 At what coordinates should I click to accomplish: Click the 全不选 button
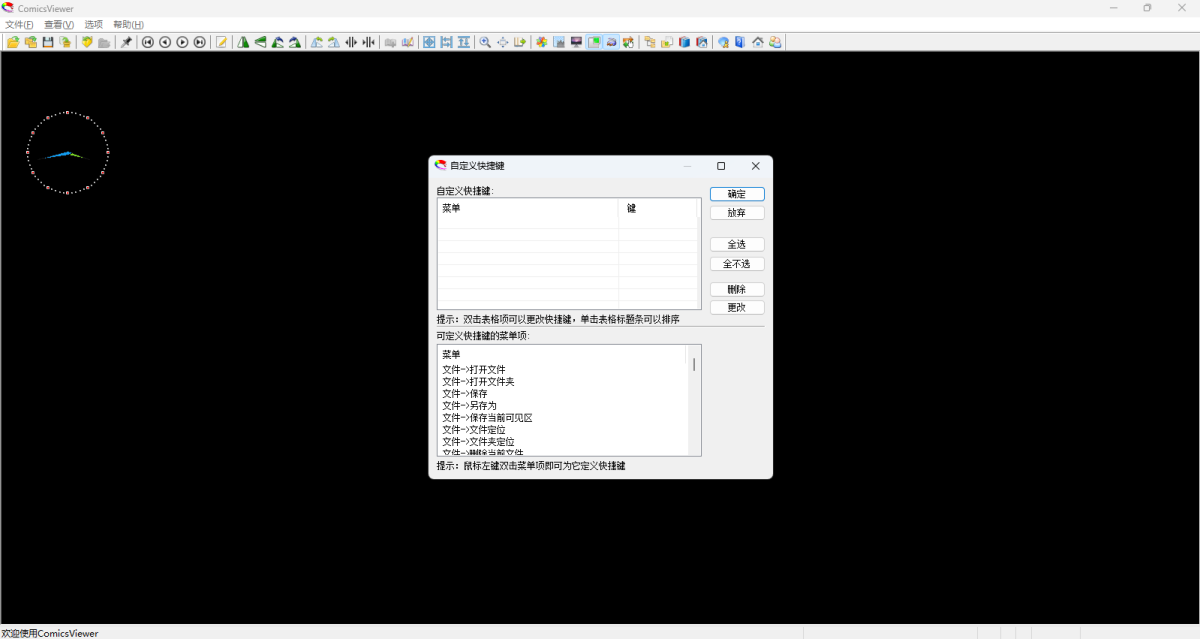(737, 263)
